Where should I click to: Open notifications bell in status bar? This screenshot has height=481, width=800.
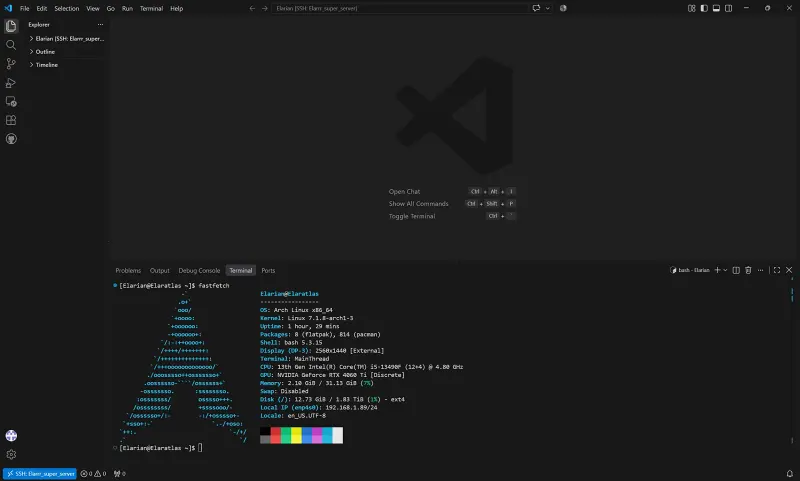[789, 473]
